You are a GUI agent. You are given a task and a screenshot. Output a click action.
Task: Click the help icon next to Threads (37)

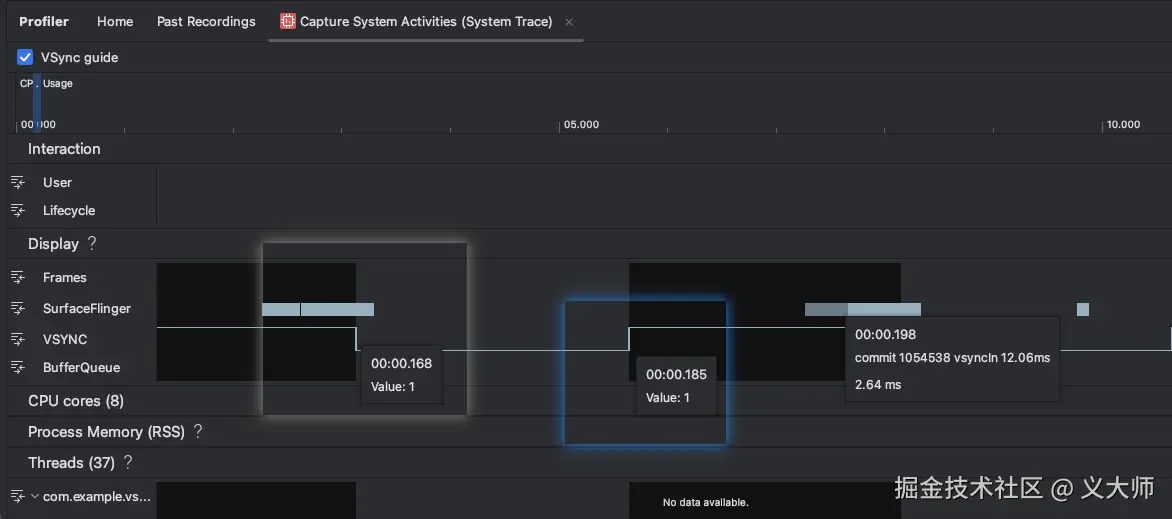coord(128,462)
